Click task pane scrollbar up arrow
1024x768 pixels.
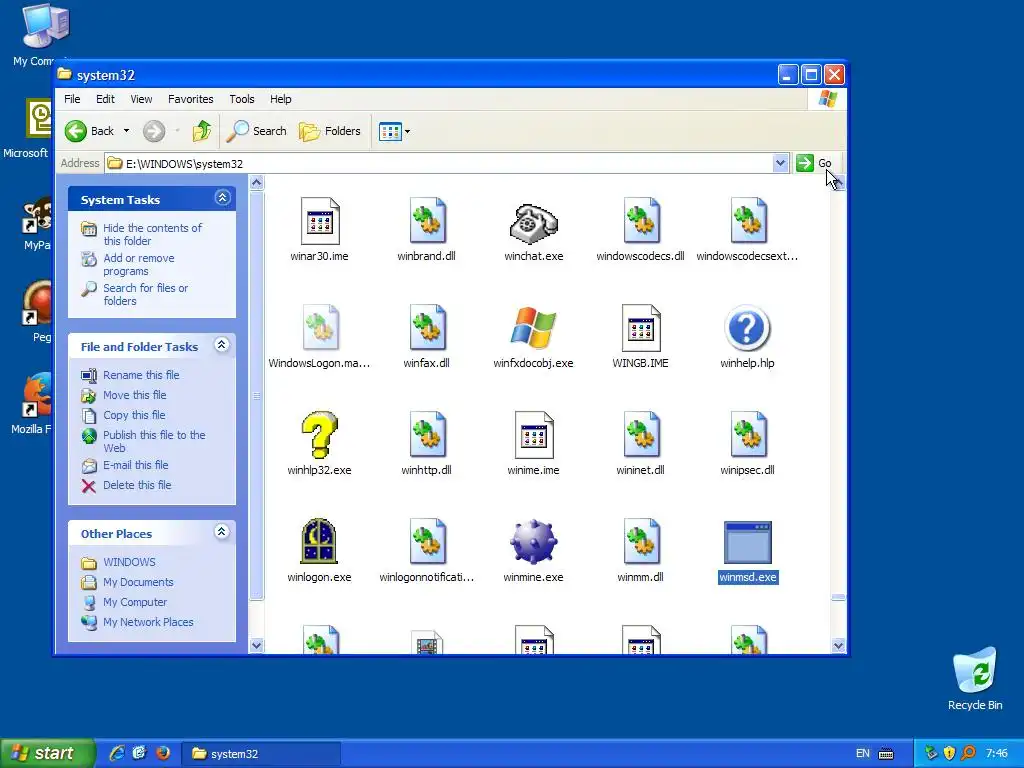[x=257, y=183]
